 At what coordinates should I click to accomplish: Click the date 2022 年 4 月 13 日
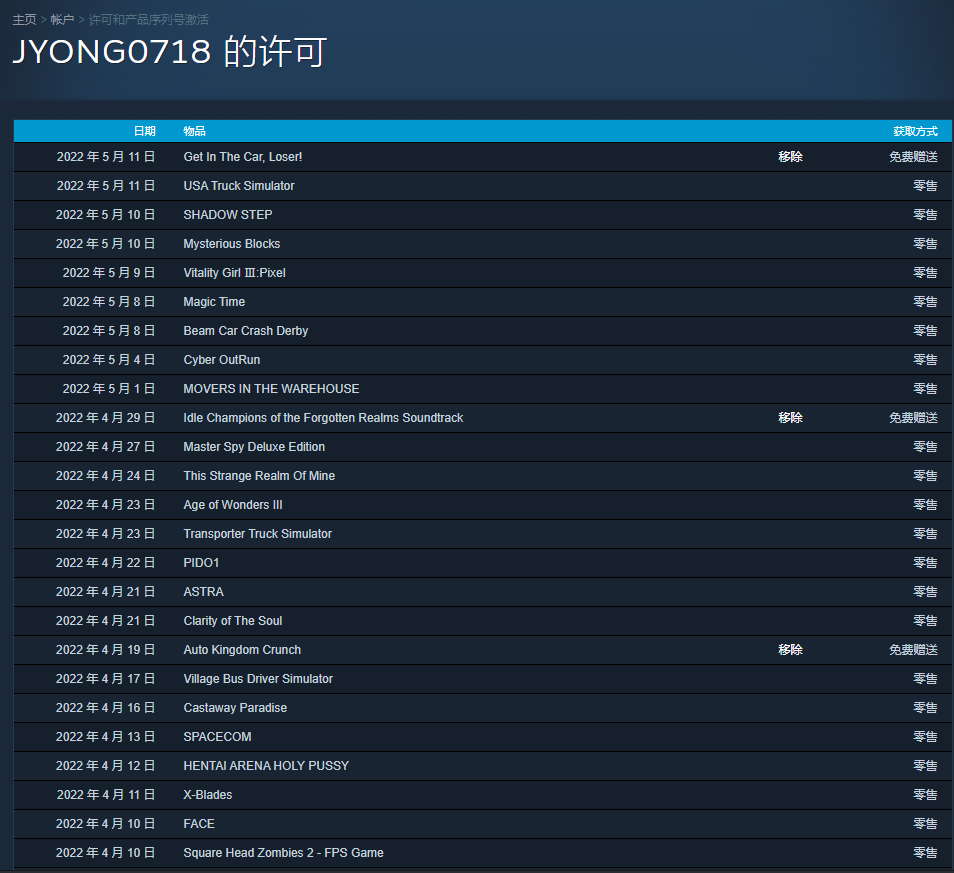[105, 737]
